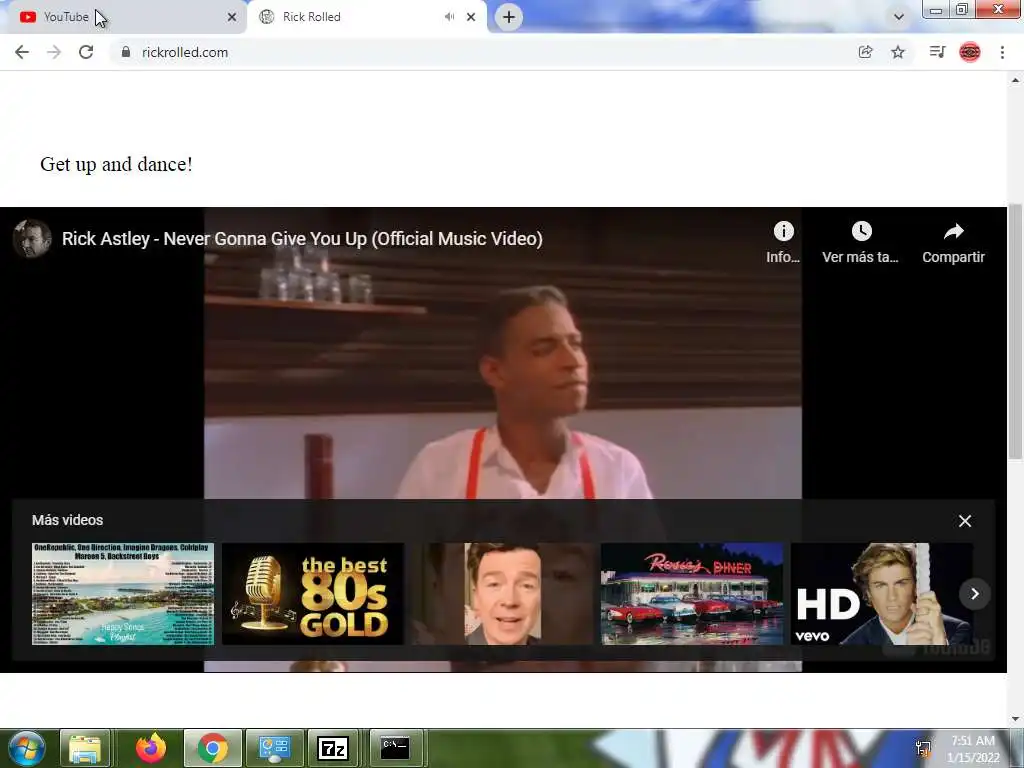Go back to the previous page
The height and width of the screenshot is (768, 1024).
[22, 52]
